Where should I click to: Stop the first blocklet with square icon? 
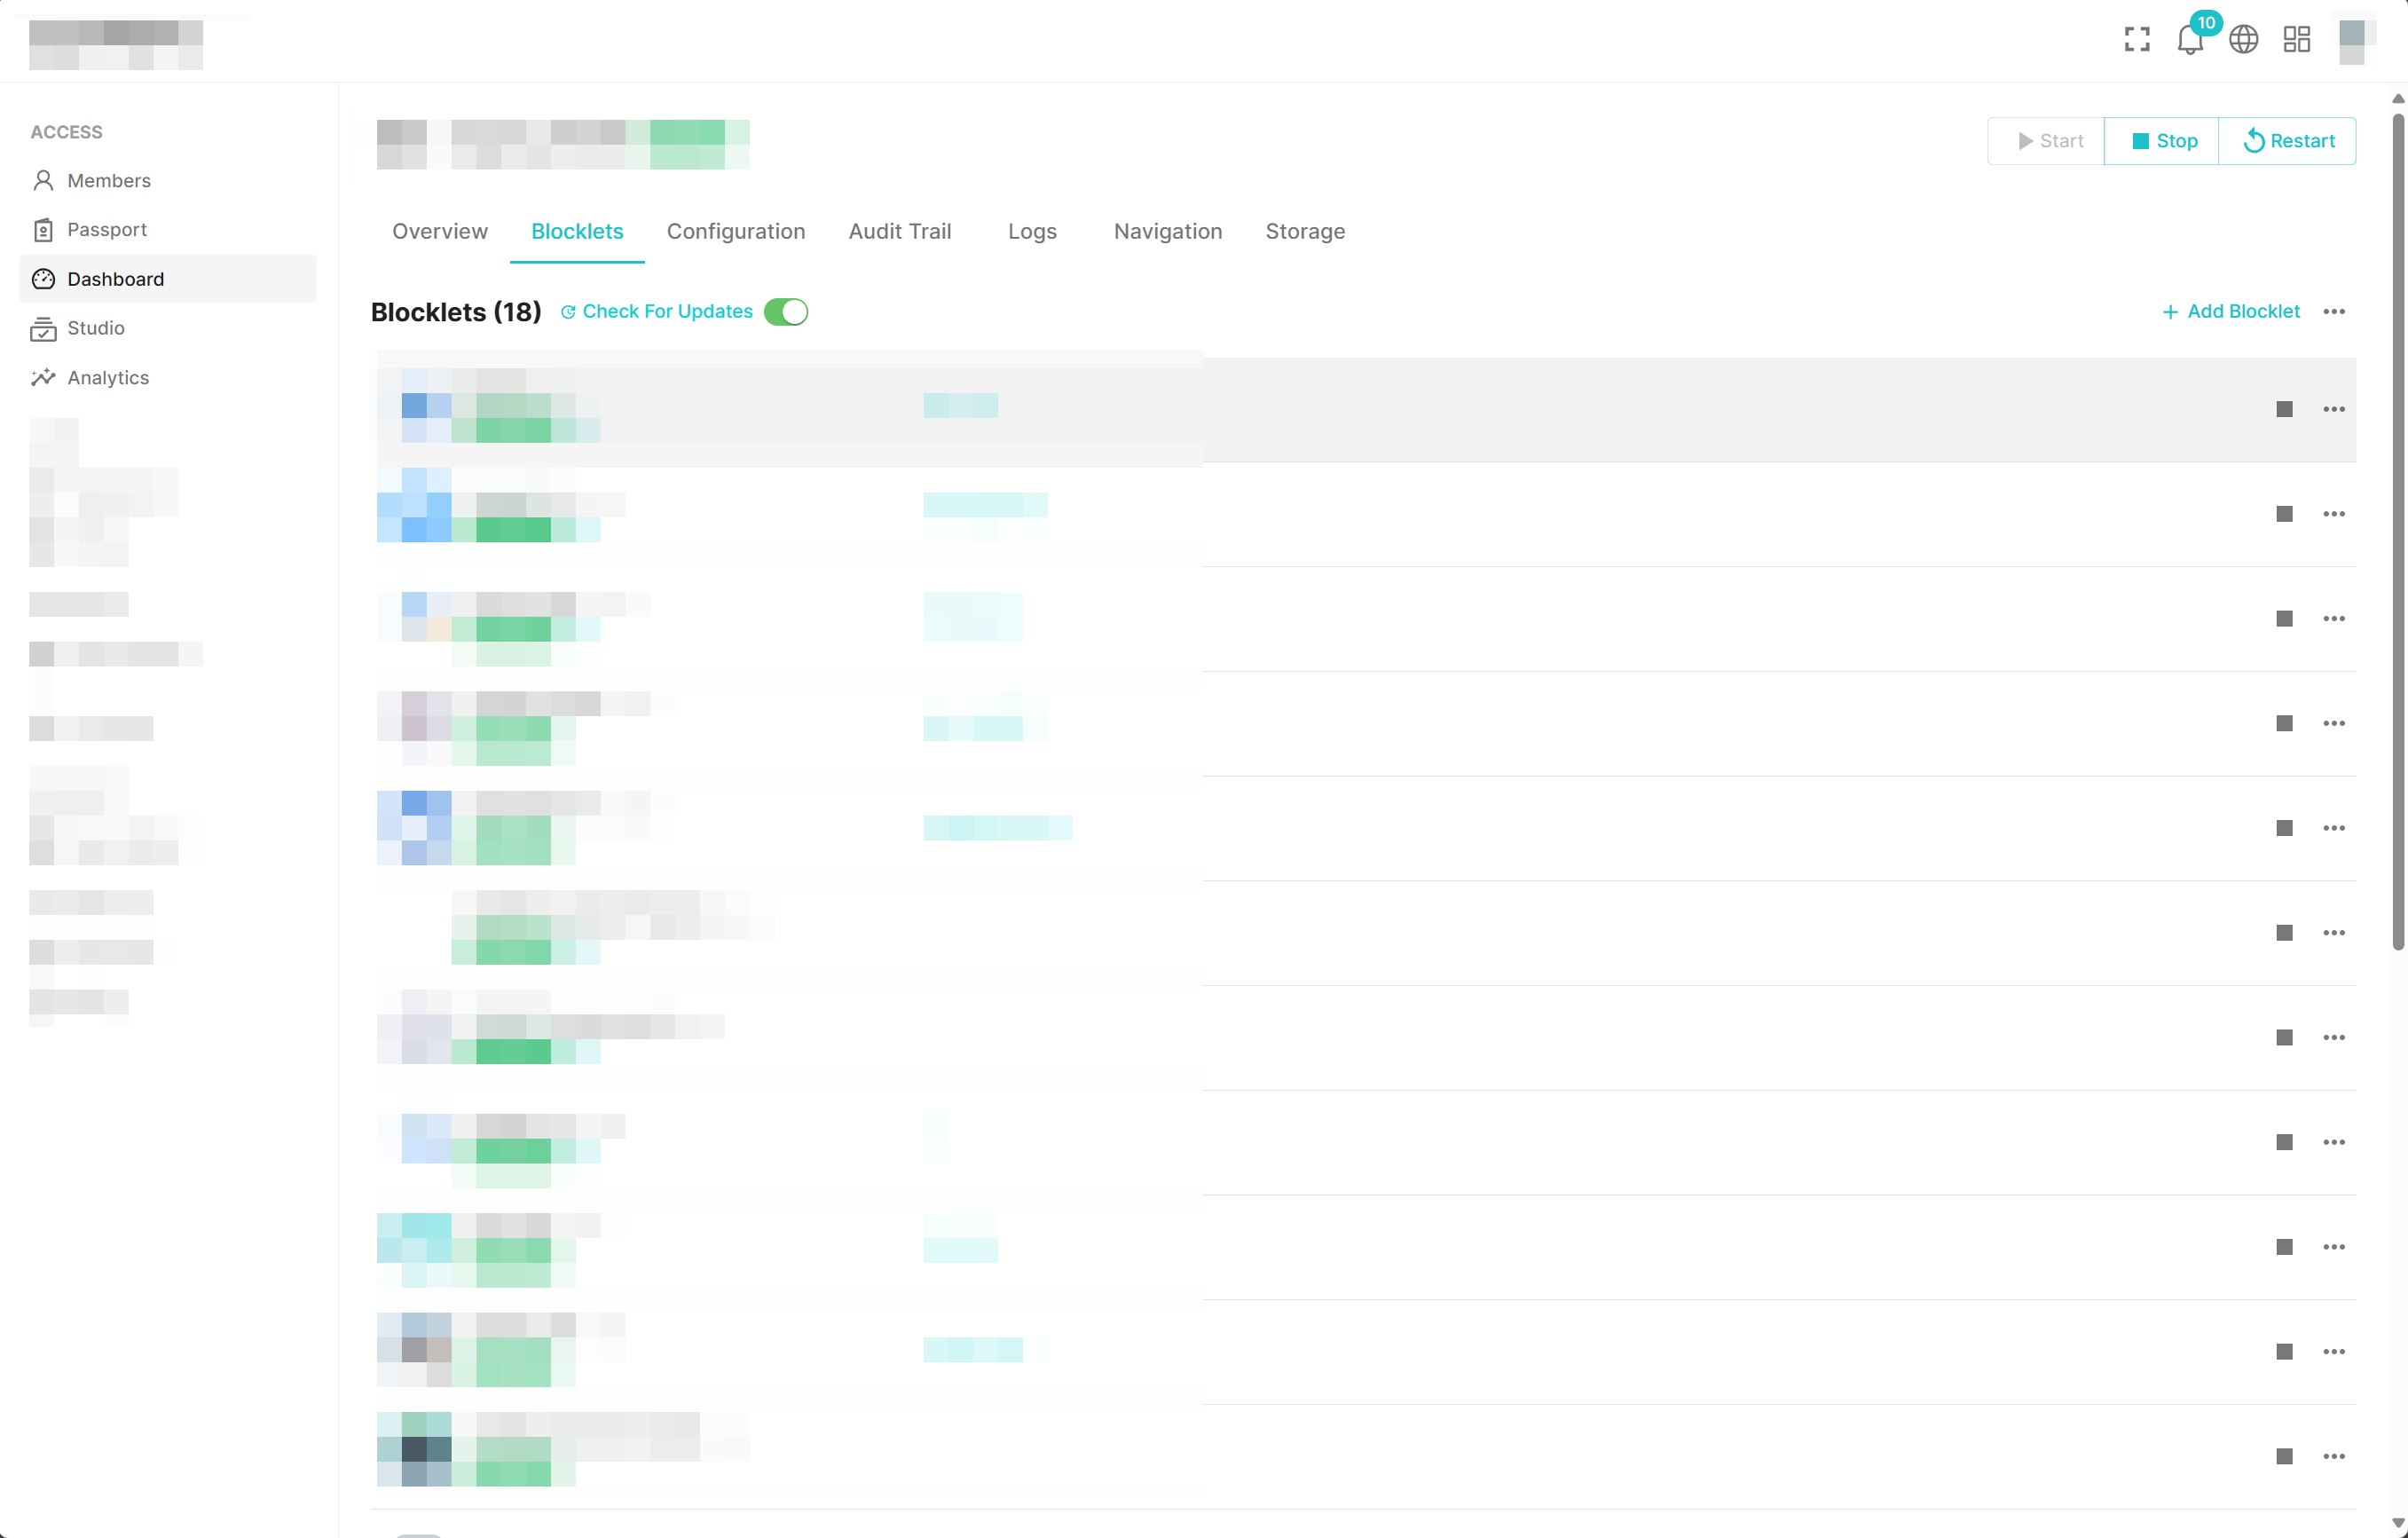coord(2284,409)
